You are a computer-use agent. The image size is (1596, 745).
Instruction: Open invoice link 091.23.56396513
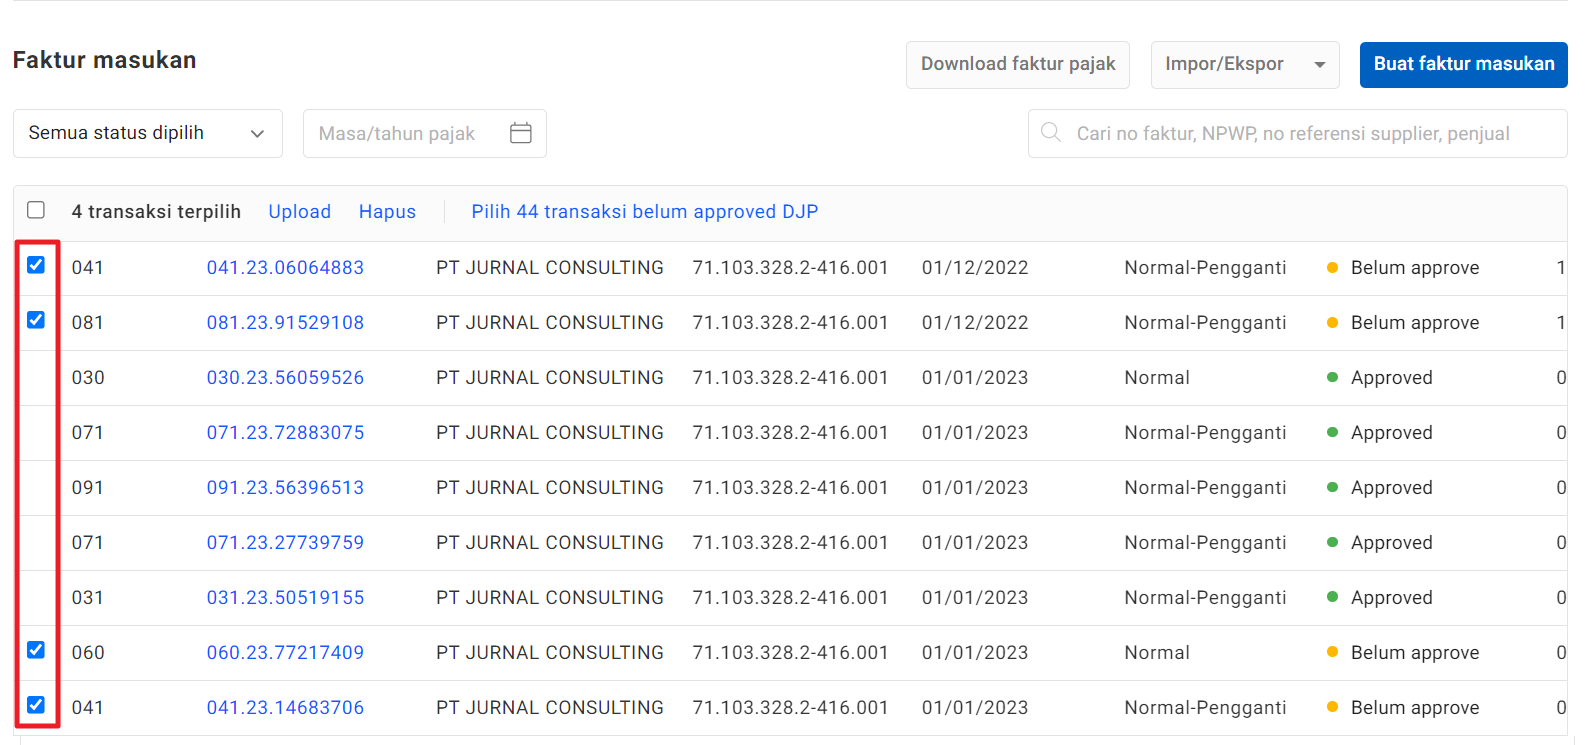[285, 488]
